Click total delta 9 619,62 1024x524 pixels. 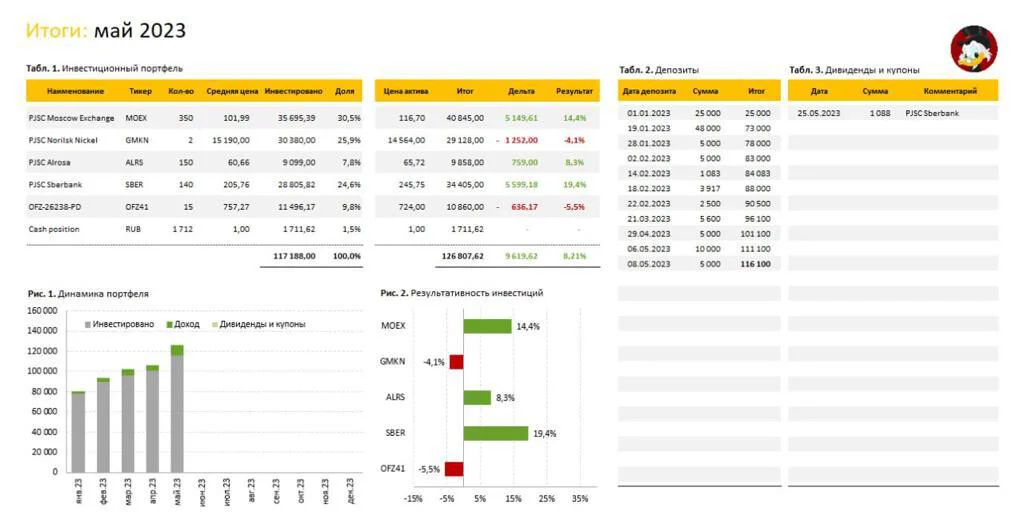(x=521, y=256)
